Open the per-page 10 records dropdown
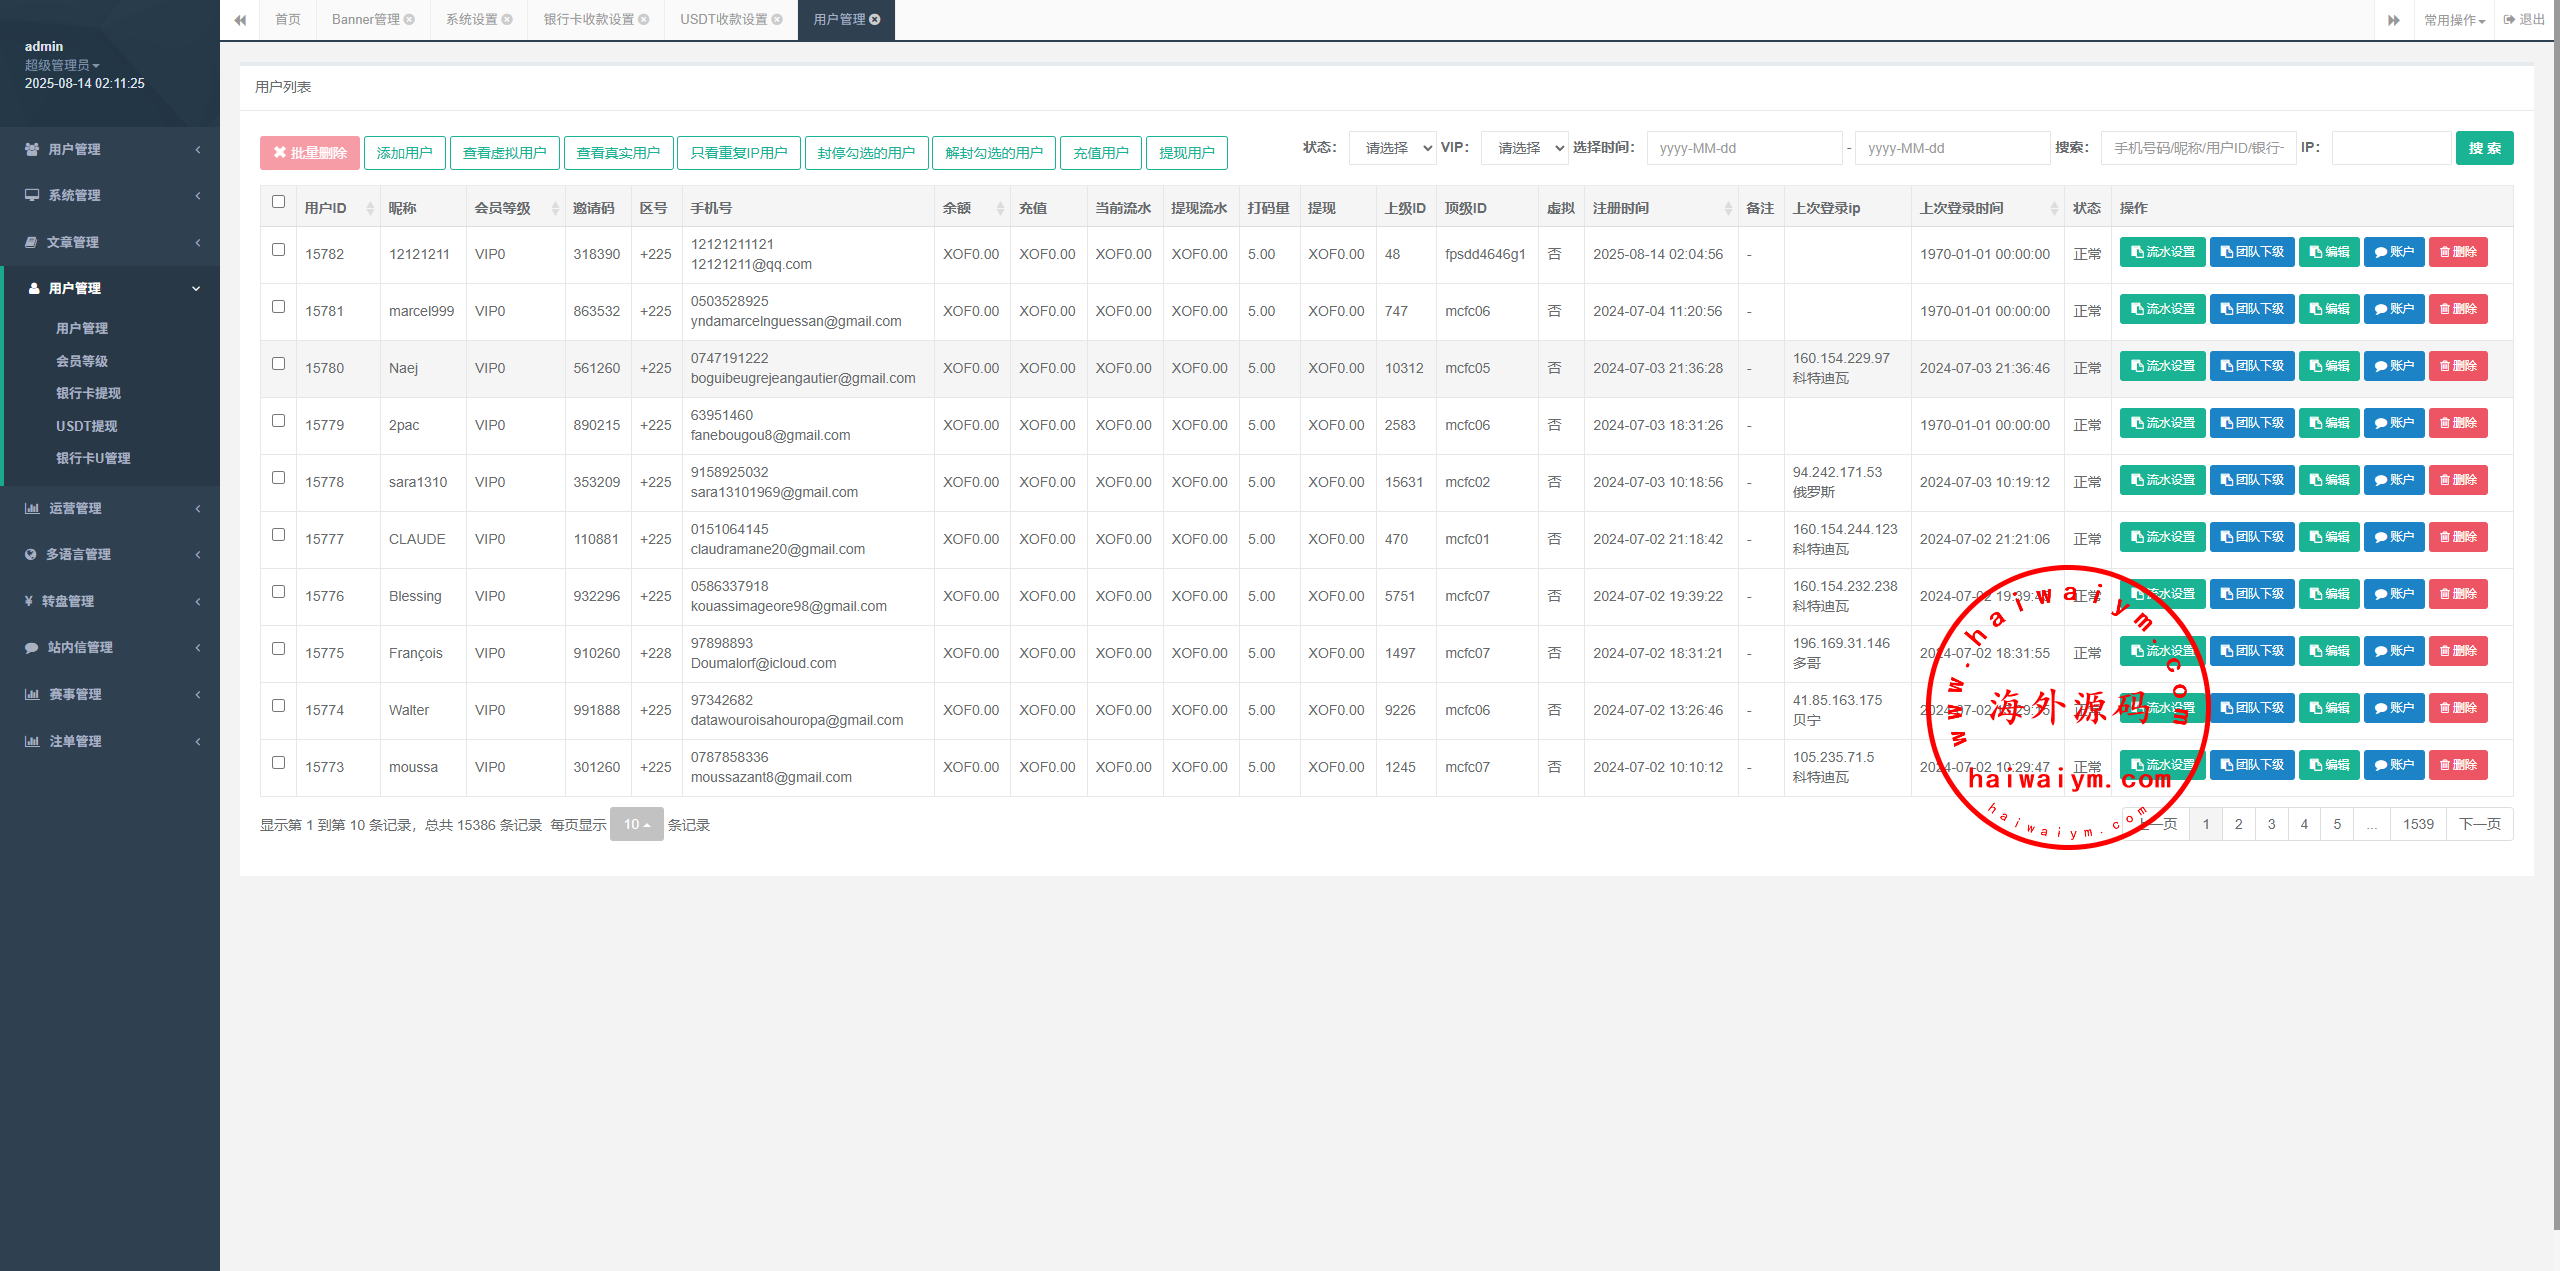 point(636,824)
